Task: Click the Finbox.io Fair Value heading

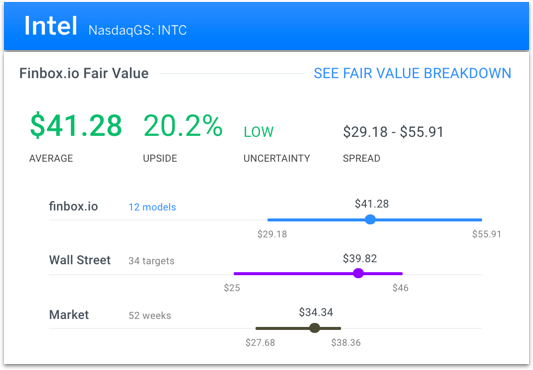Action: [84, 73]
